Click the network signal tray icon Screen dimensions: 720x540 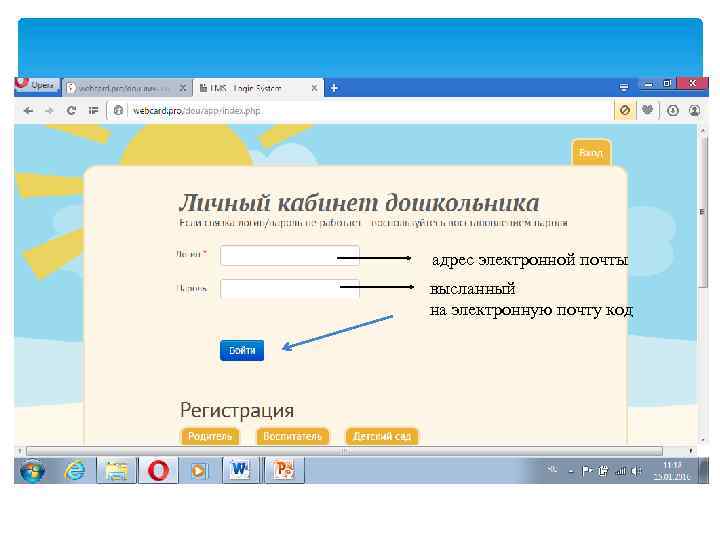pyautogui.click(x=620, y=471)
